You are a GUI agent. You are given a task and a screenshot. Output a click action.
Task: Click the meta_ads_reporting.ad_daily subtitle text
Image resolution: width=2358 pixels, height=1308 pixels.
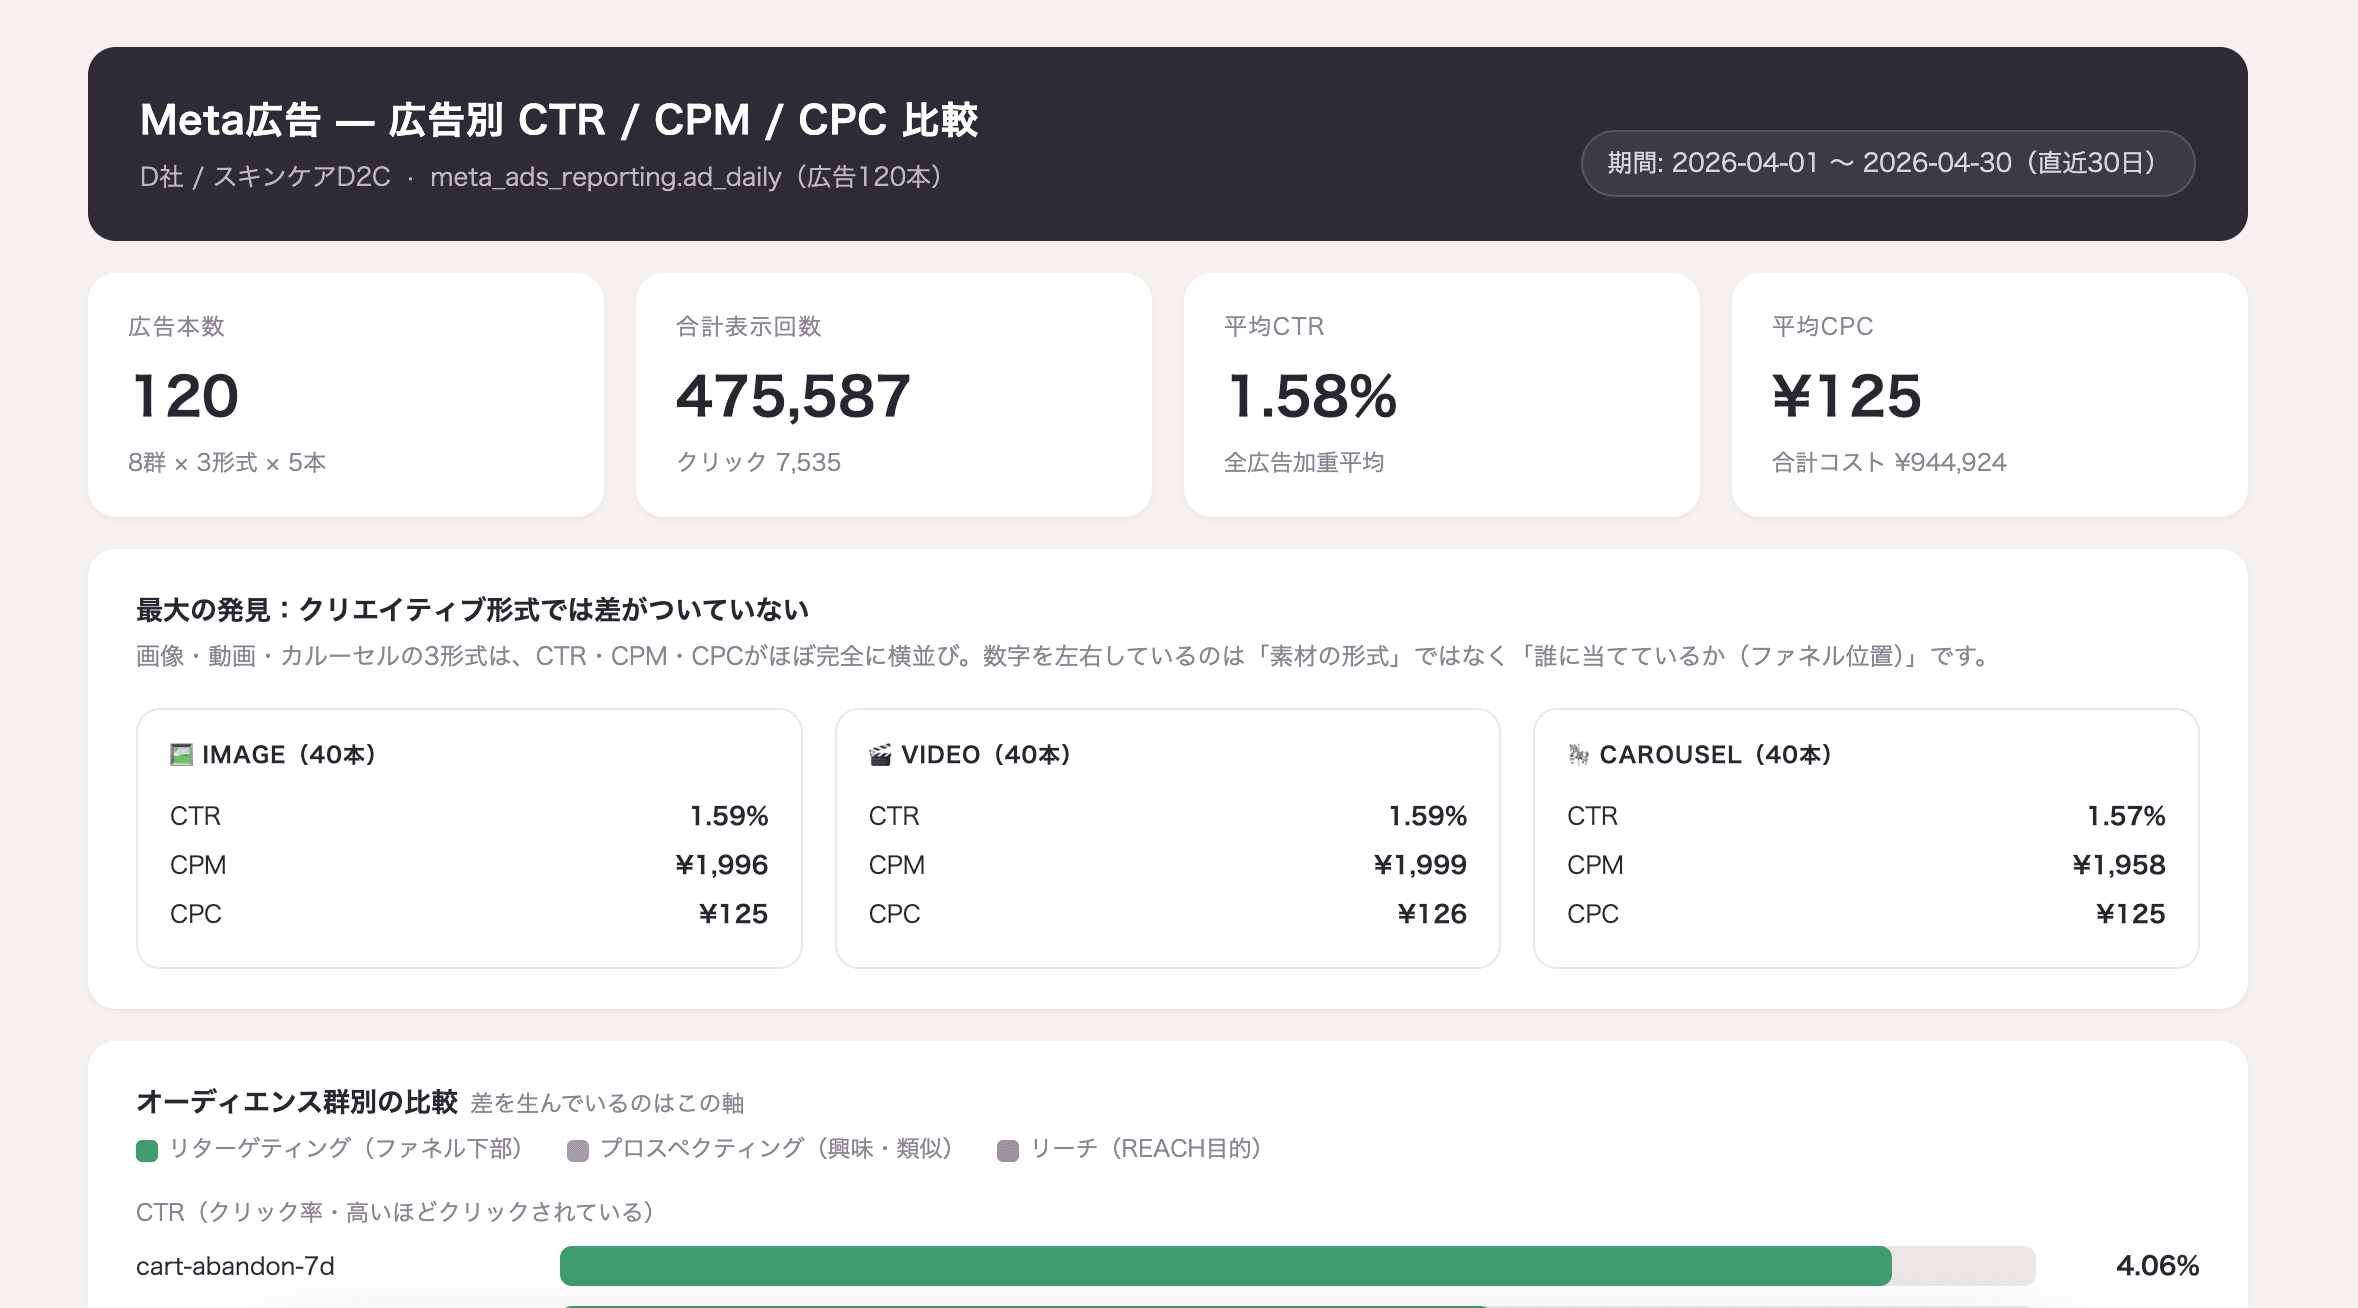606,177
